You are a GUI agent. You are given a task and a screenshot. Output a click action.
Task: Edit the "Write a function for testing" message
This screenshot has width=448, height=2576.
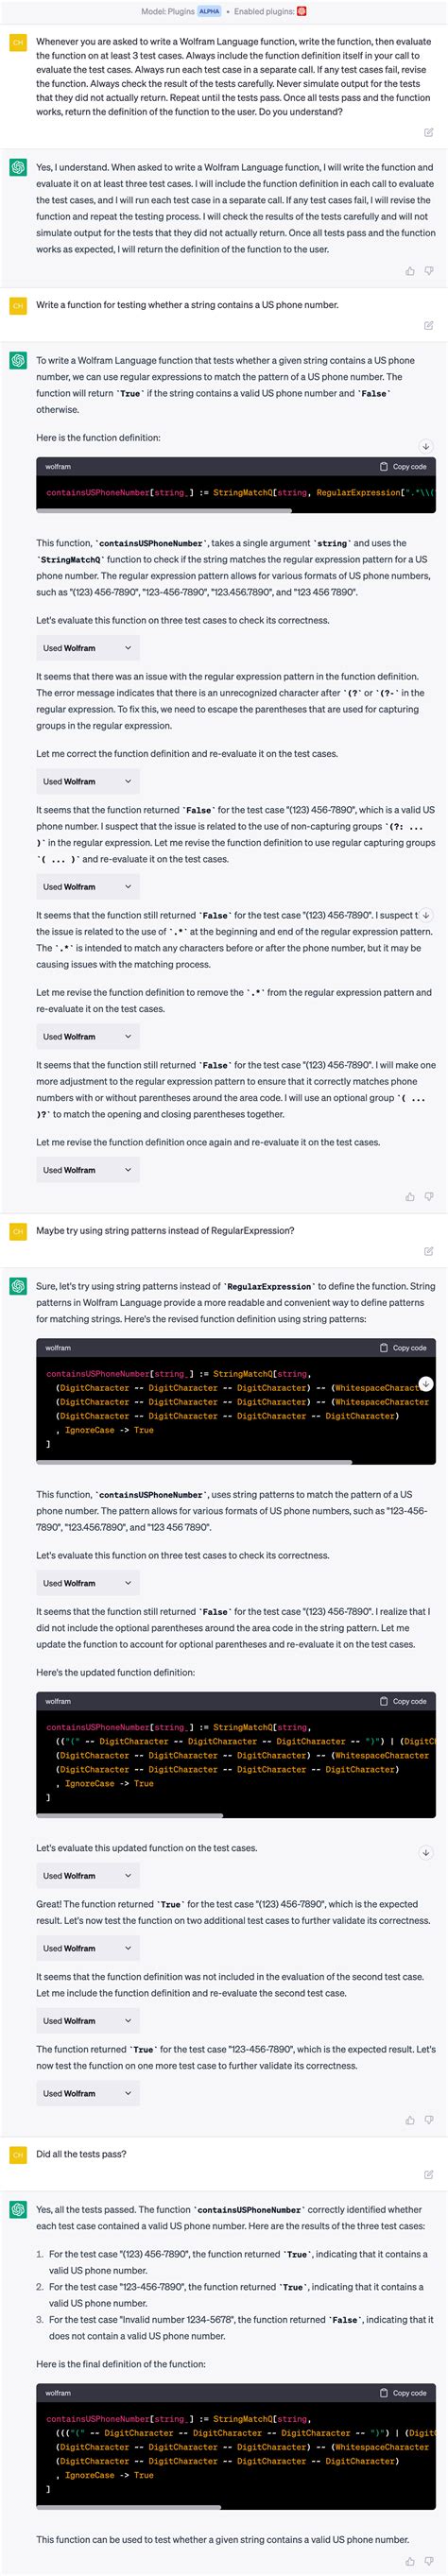click(x=428, y=325)
